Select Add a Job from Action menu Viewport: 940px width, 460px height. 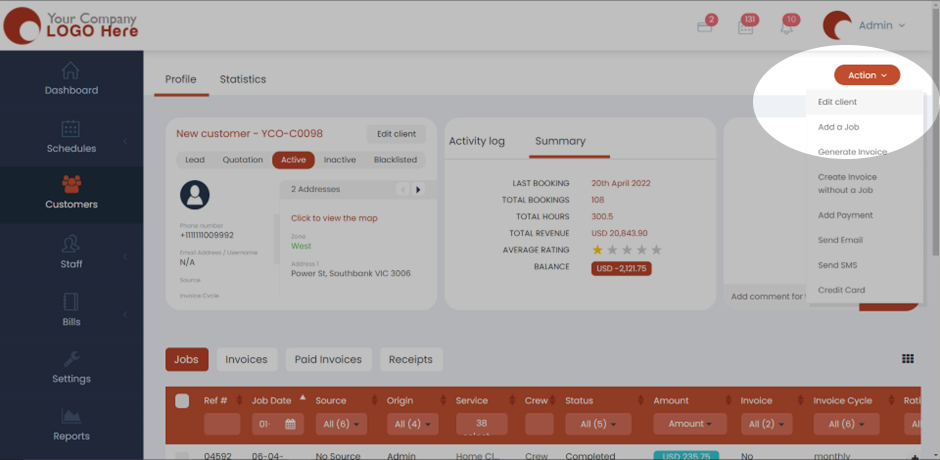[838, 127]
